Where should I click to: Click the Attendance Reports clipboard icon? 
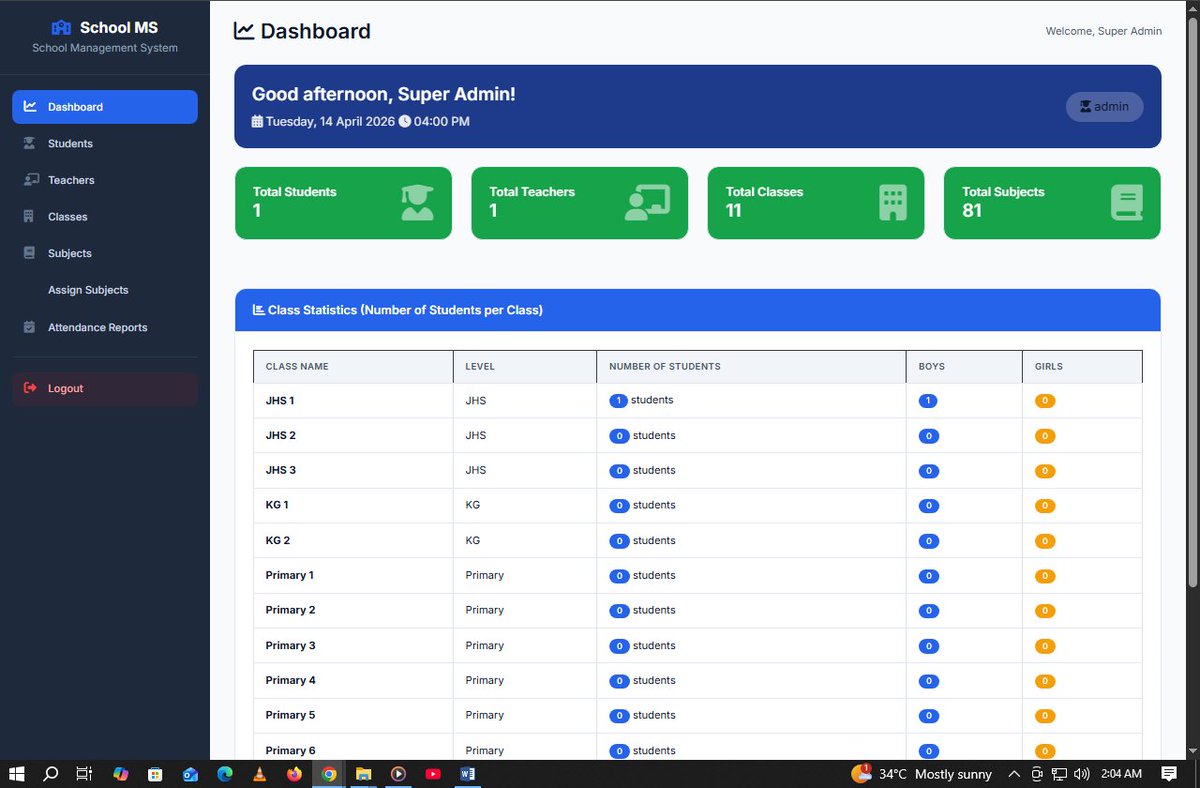(x=29, y=327)
